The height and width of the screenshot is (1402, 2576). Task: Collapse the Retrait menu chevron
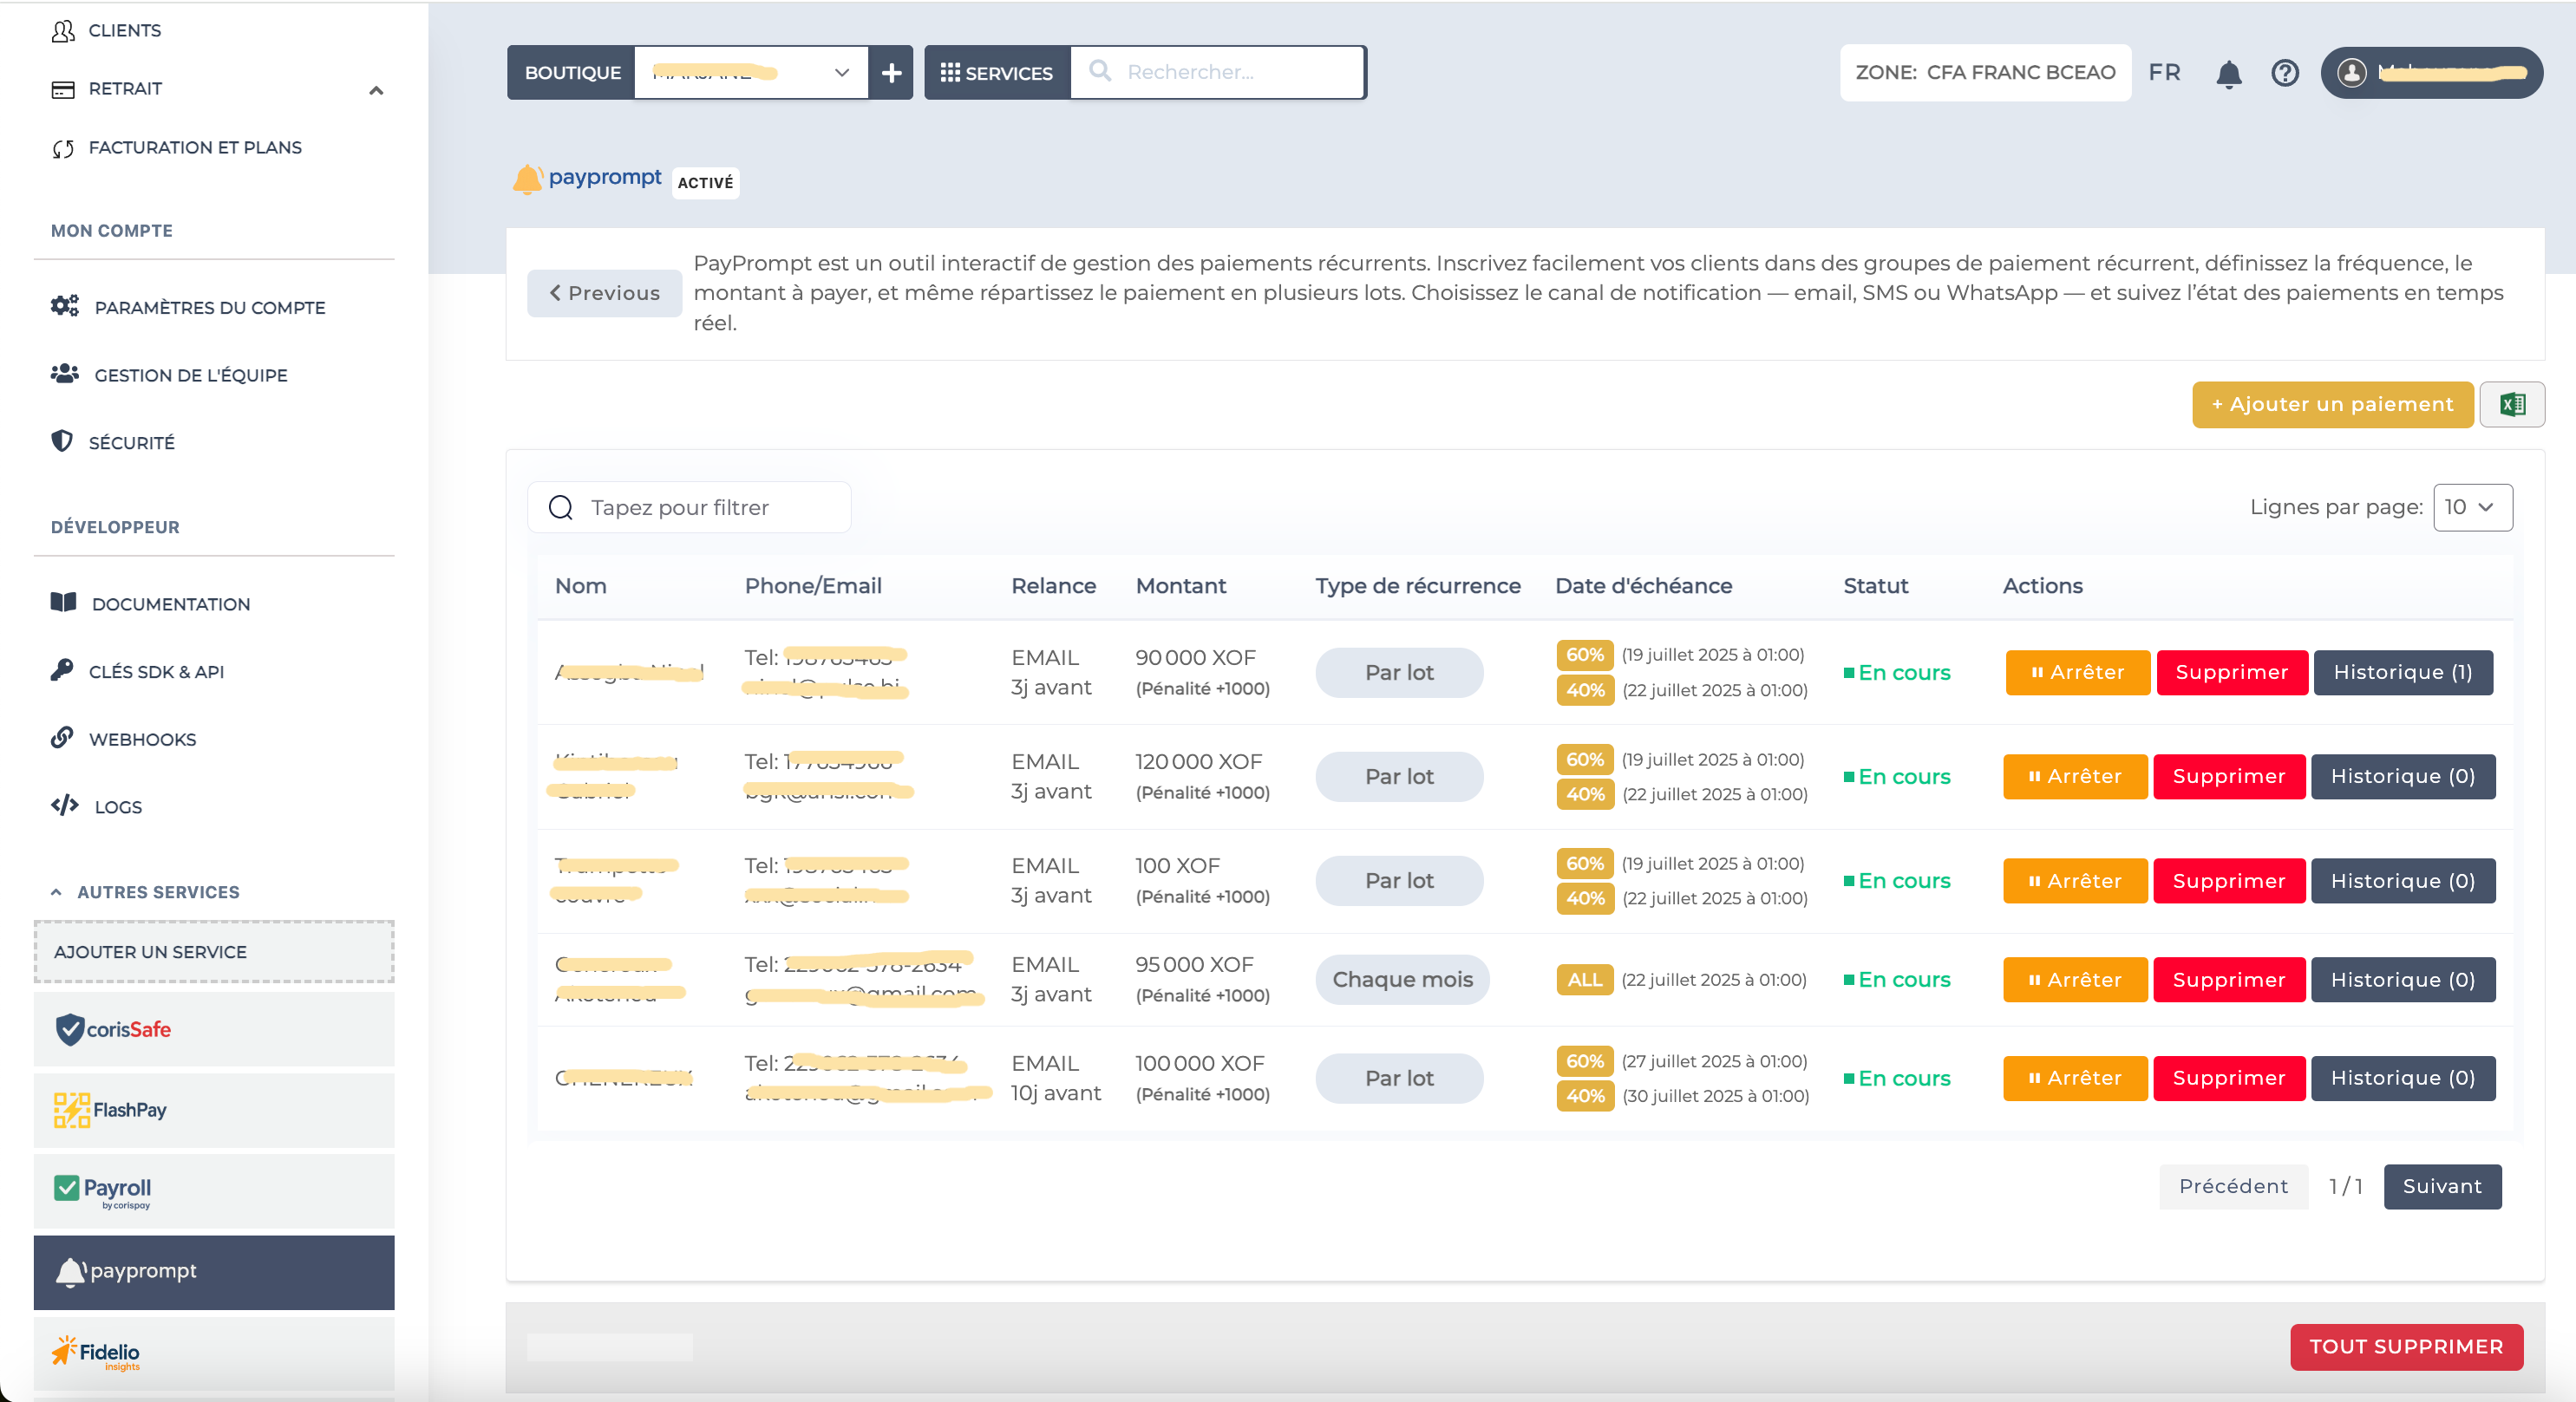coord(376,90)
